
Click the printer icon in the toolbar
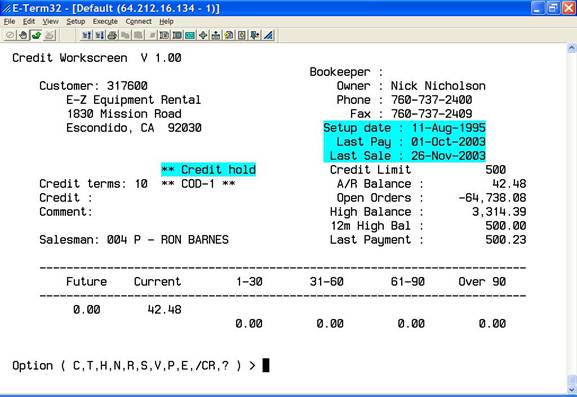(112, 35)
